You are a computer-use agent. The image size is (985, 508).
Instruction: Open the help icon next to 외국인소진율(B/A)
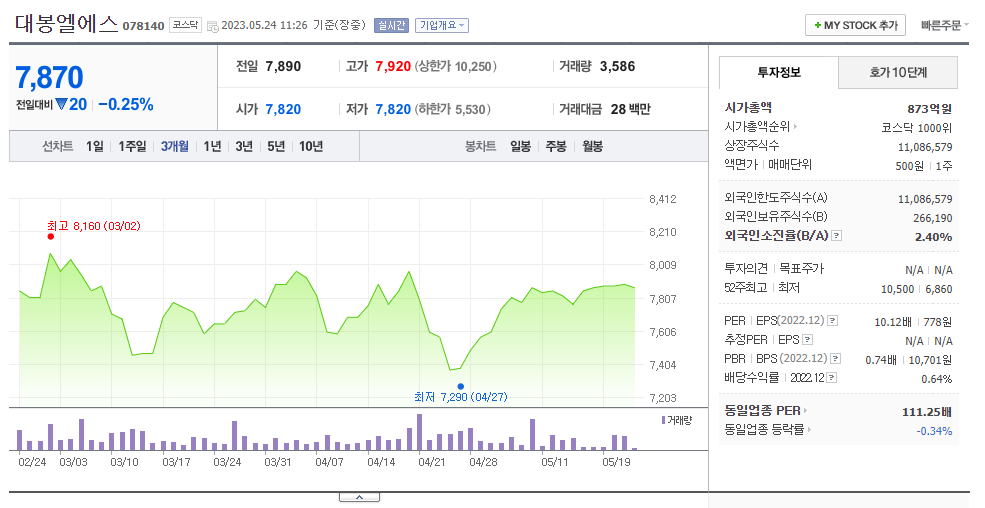[837, 236]
